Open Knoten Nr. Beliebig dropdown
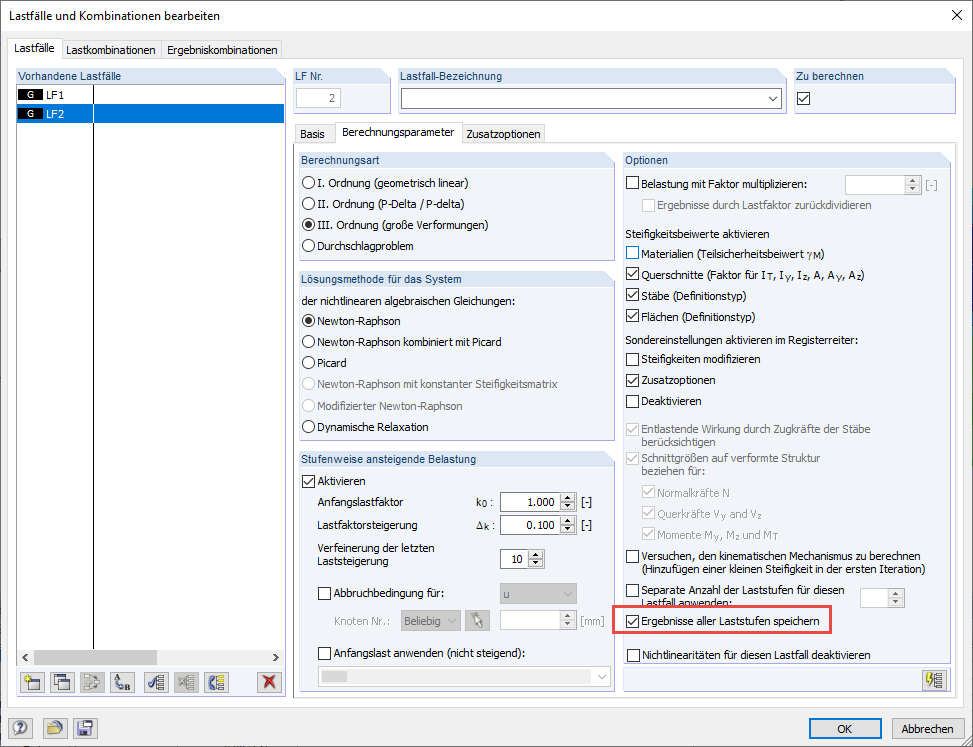Image resolution: width=973 pixels, height=747 pixels. 431,620
